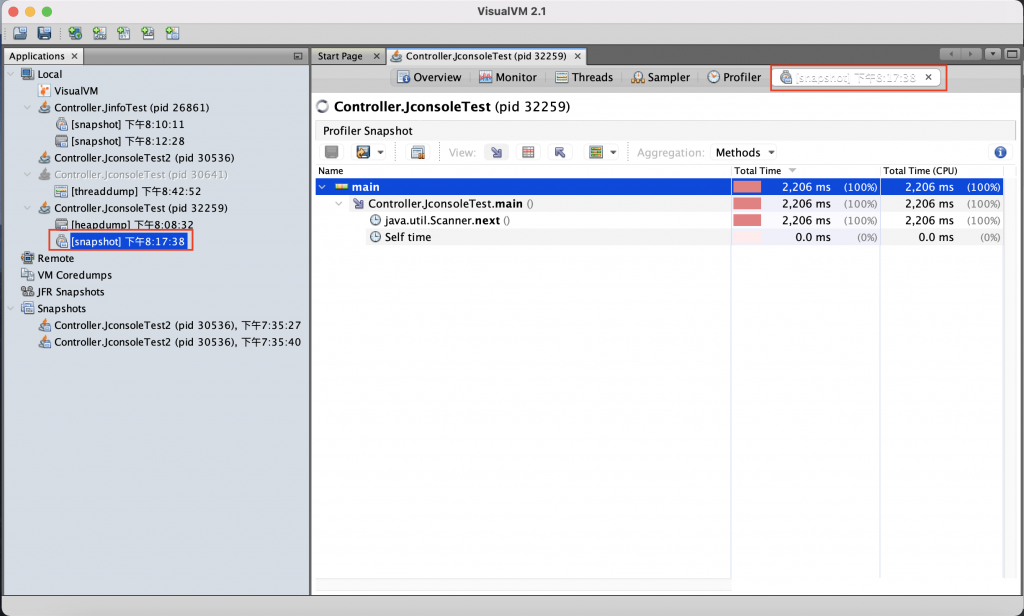
Task: Click the last main toolbar add icon
Action: pos(172,33)
